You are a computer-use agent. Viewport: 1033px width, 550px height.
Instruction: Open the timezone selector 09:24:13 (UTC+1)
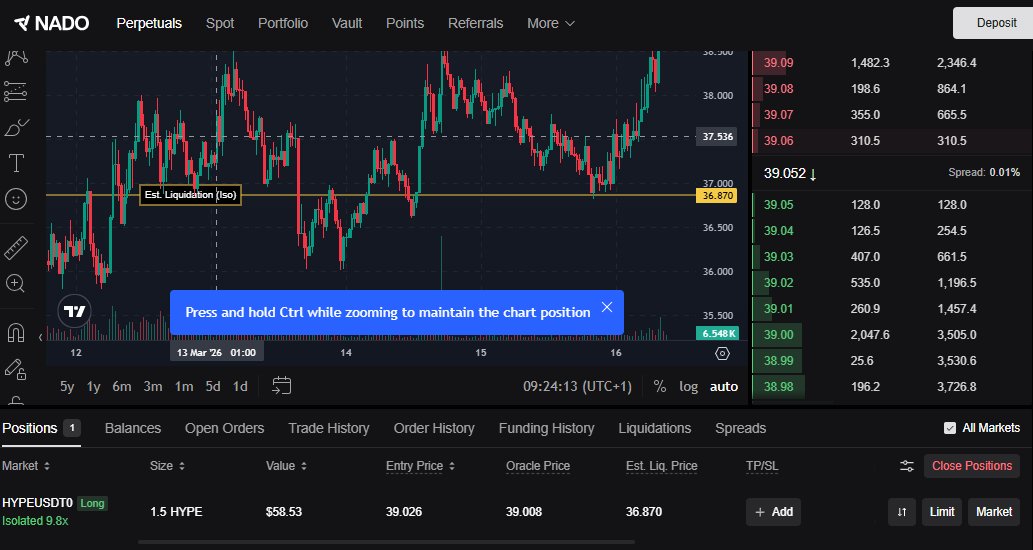577,387
